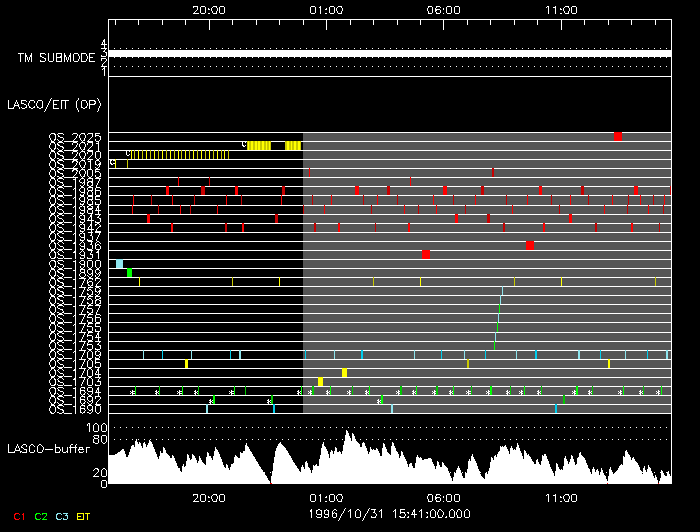Click the TM SUBMODE row label
700x532 pixels.
click(x=55, y=58)
